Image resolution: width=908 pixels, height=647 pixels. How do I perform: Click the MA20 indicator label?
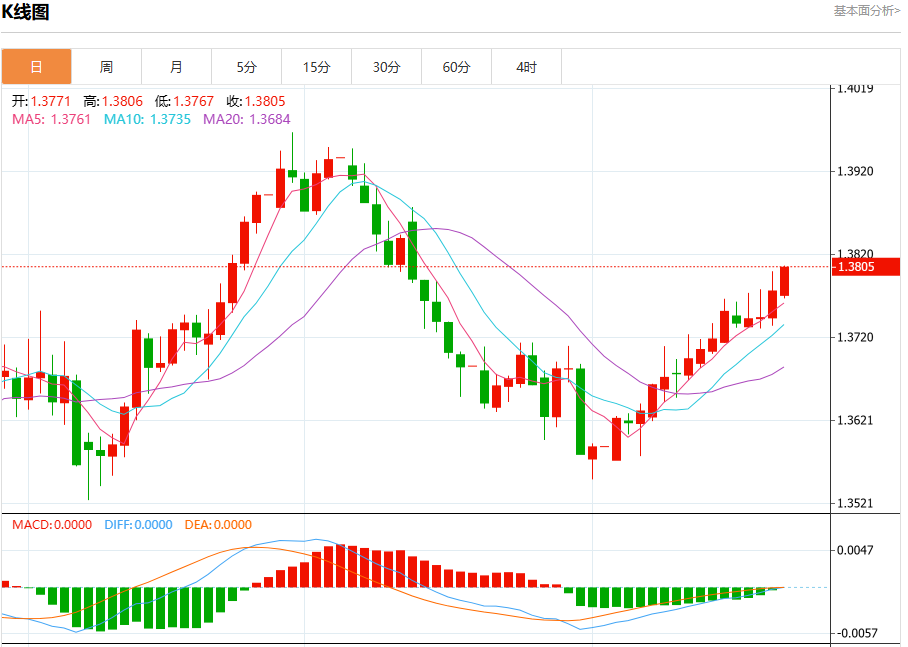pyautogui.click(x=247, y=119)
